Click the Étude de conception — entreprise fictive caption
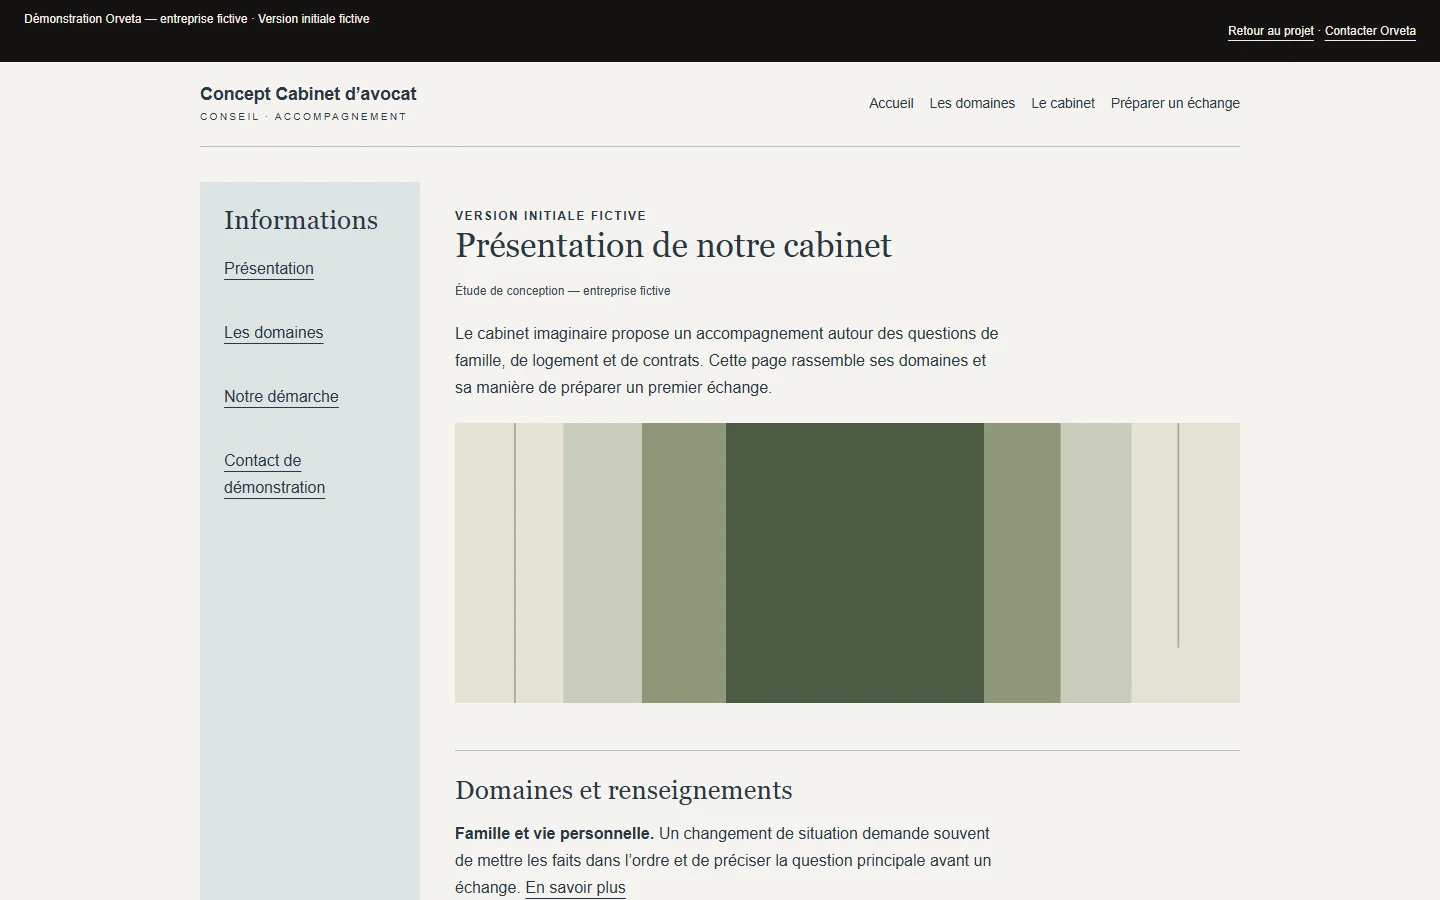This screenshot has width=1440, height=900. [562, 291]
